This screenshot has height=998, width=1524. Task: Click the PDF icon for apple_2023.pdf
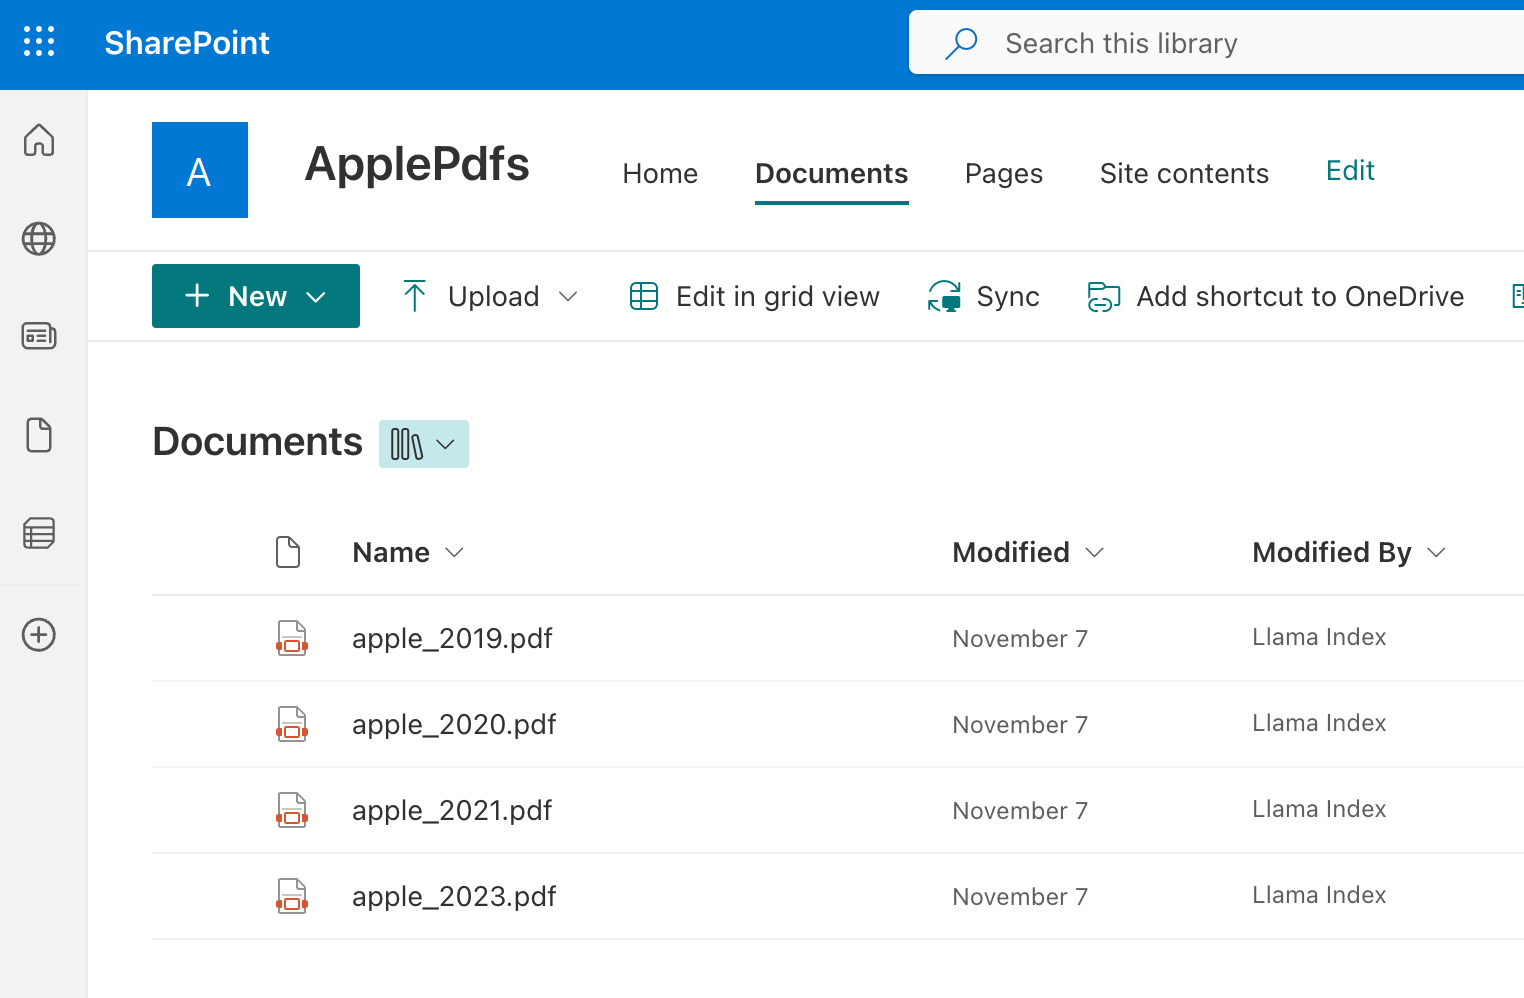click(x=292, y=896)
